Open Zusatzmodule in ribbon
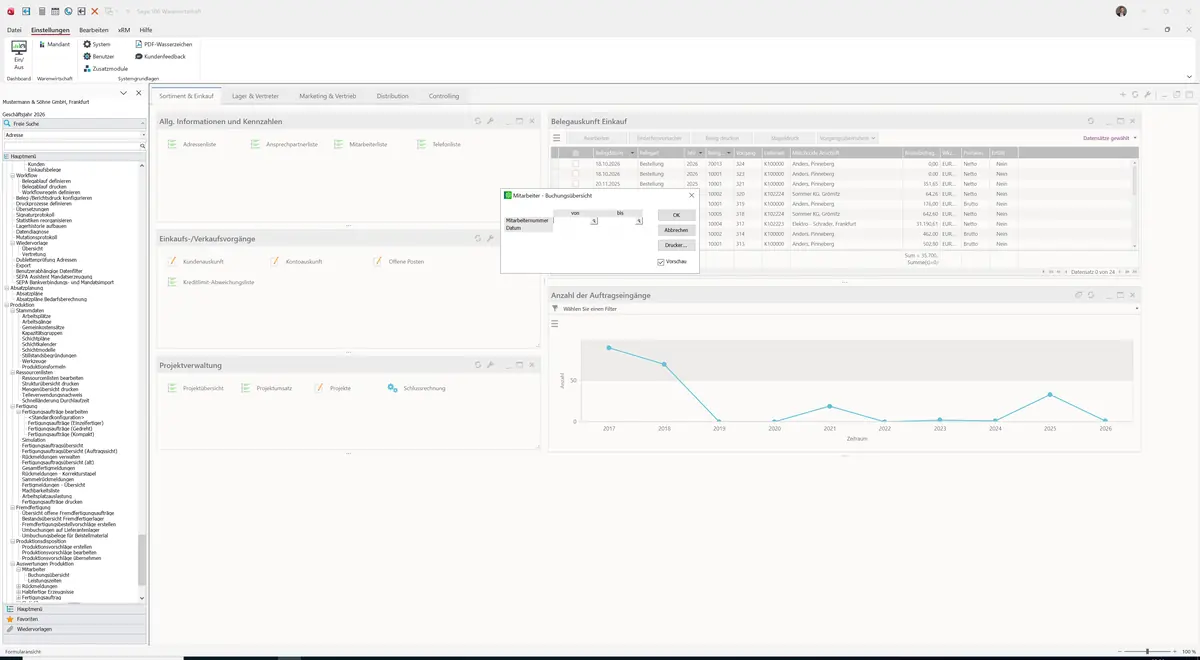This screenshot has width=1200, height=660. [x=105, y=69]
